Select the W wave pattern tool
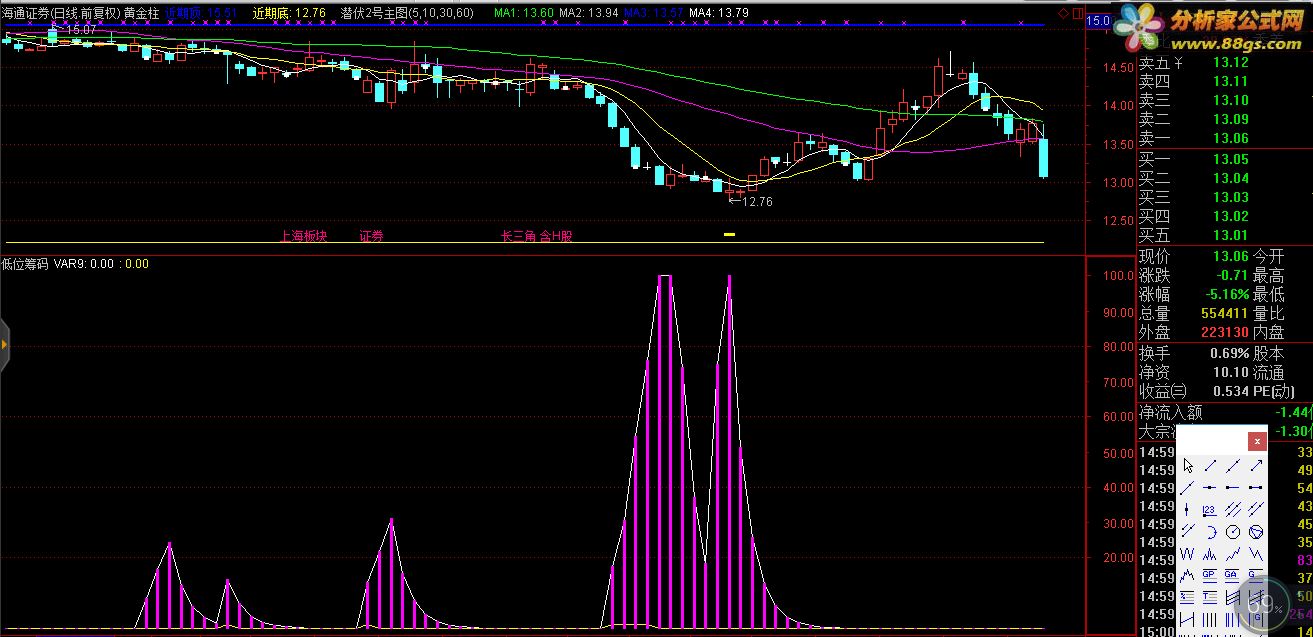 pyautogui.click(x=1187, y=553)
